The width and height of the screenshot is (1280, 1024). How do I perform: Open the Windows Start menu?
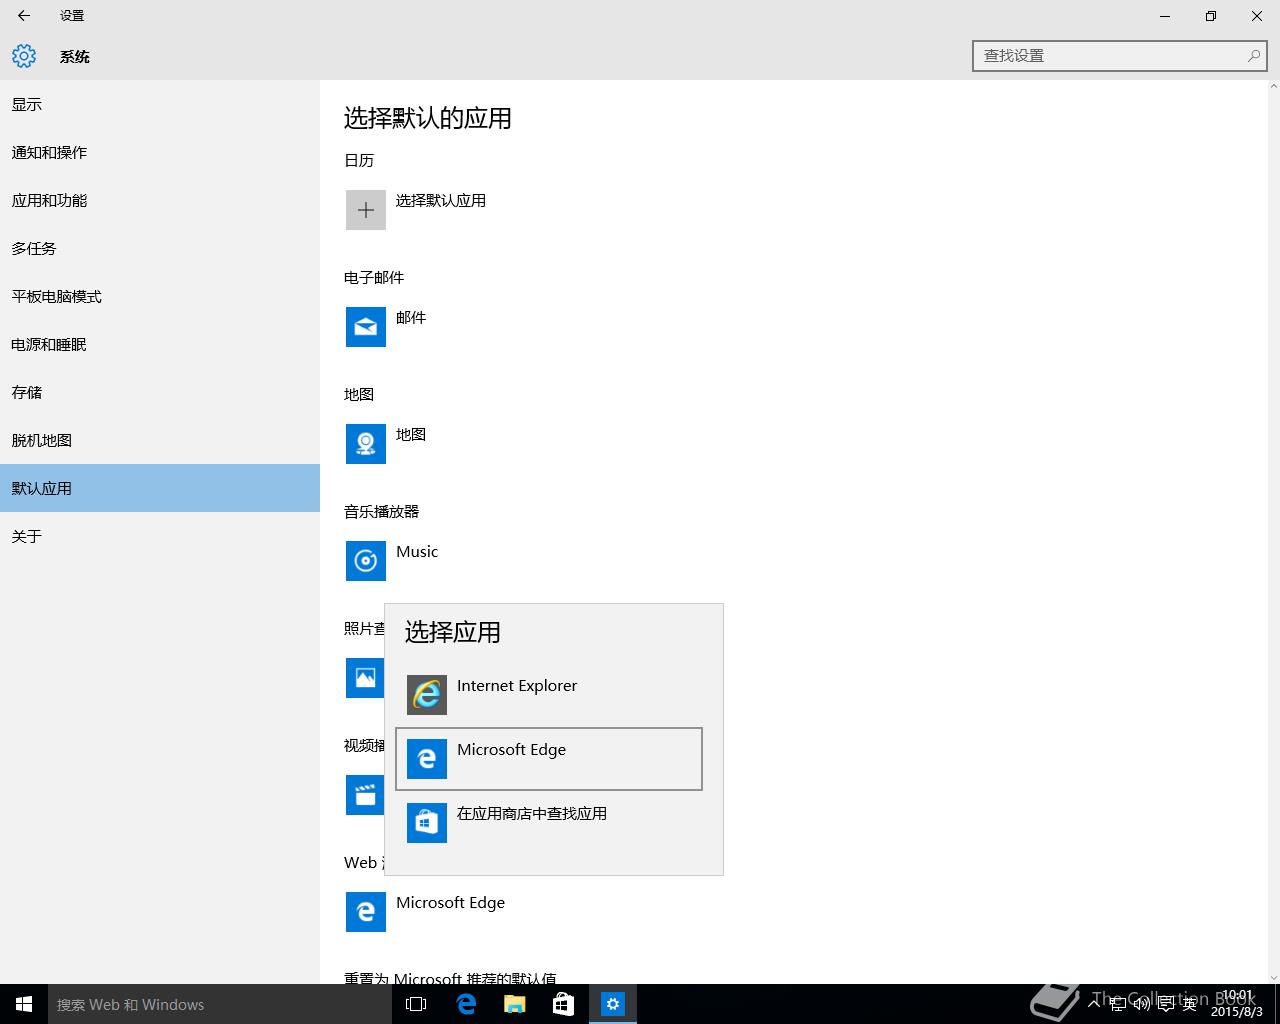[x=24, y=1004]
